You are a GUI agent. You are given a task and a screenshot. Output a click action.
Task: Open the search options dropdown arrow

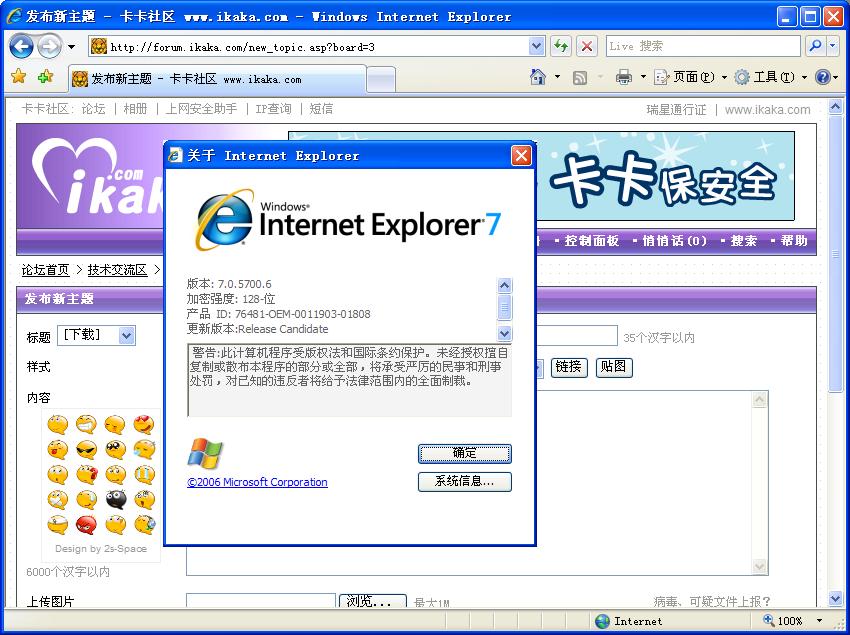(833, 47)
